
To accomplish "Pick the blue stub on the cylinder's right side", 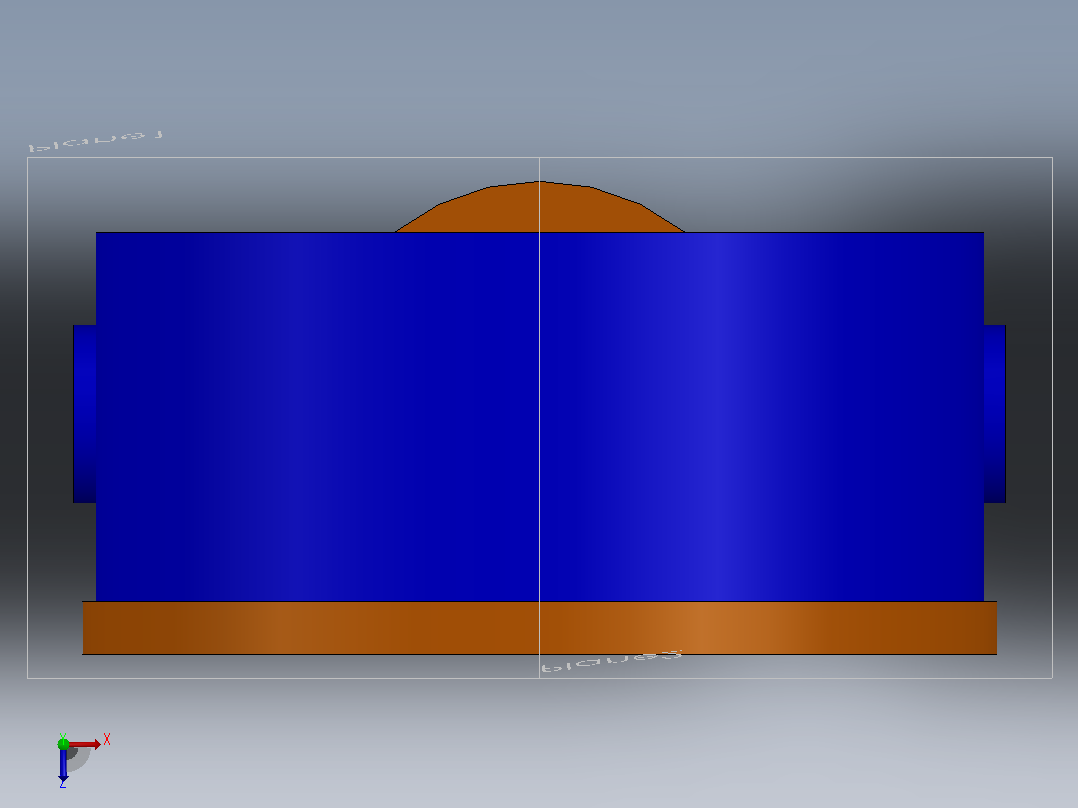I will [x=995, y=413].
